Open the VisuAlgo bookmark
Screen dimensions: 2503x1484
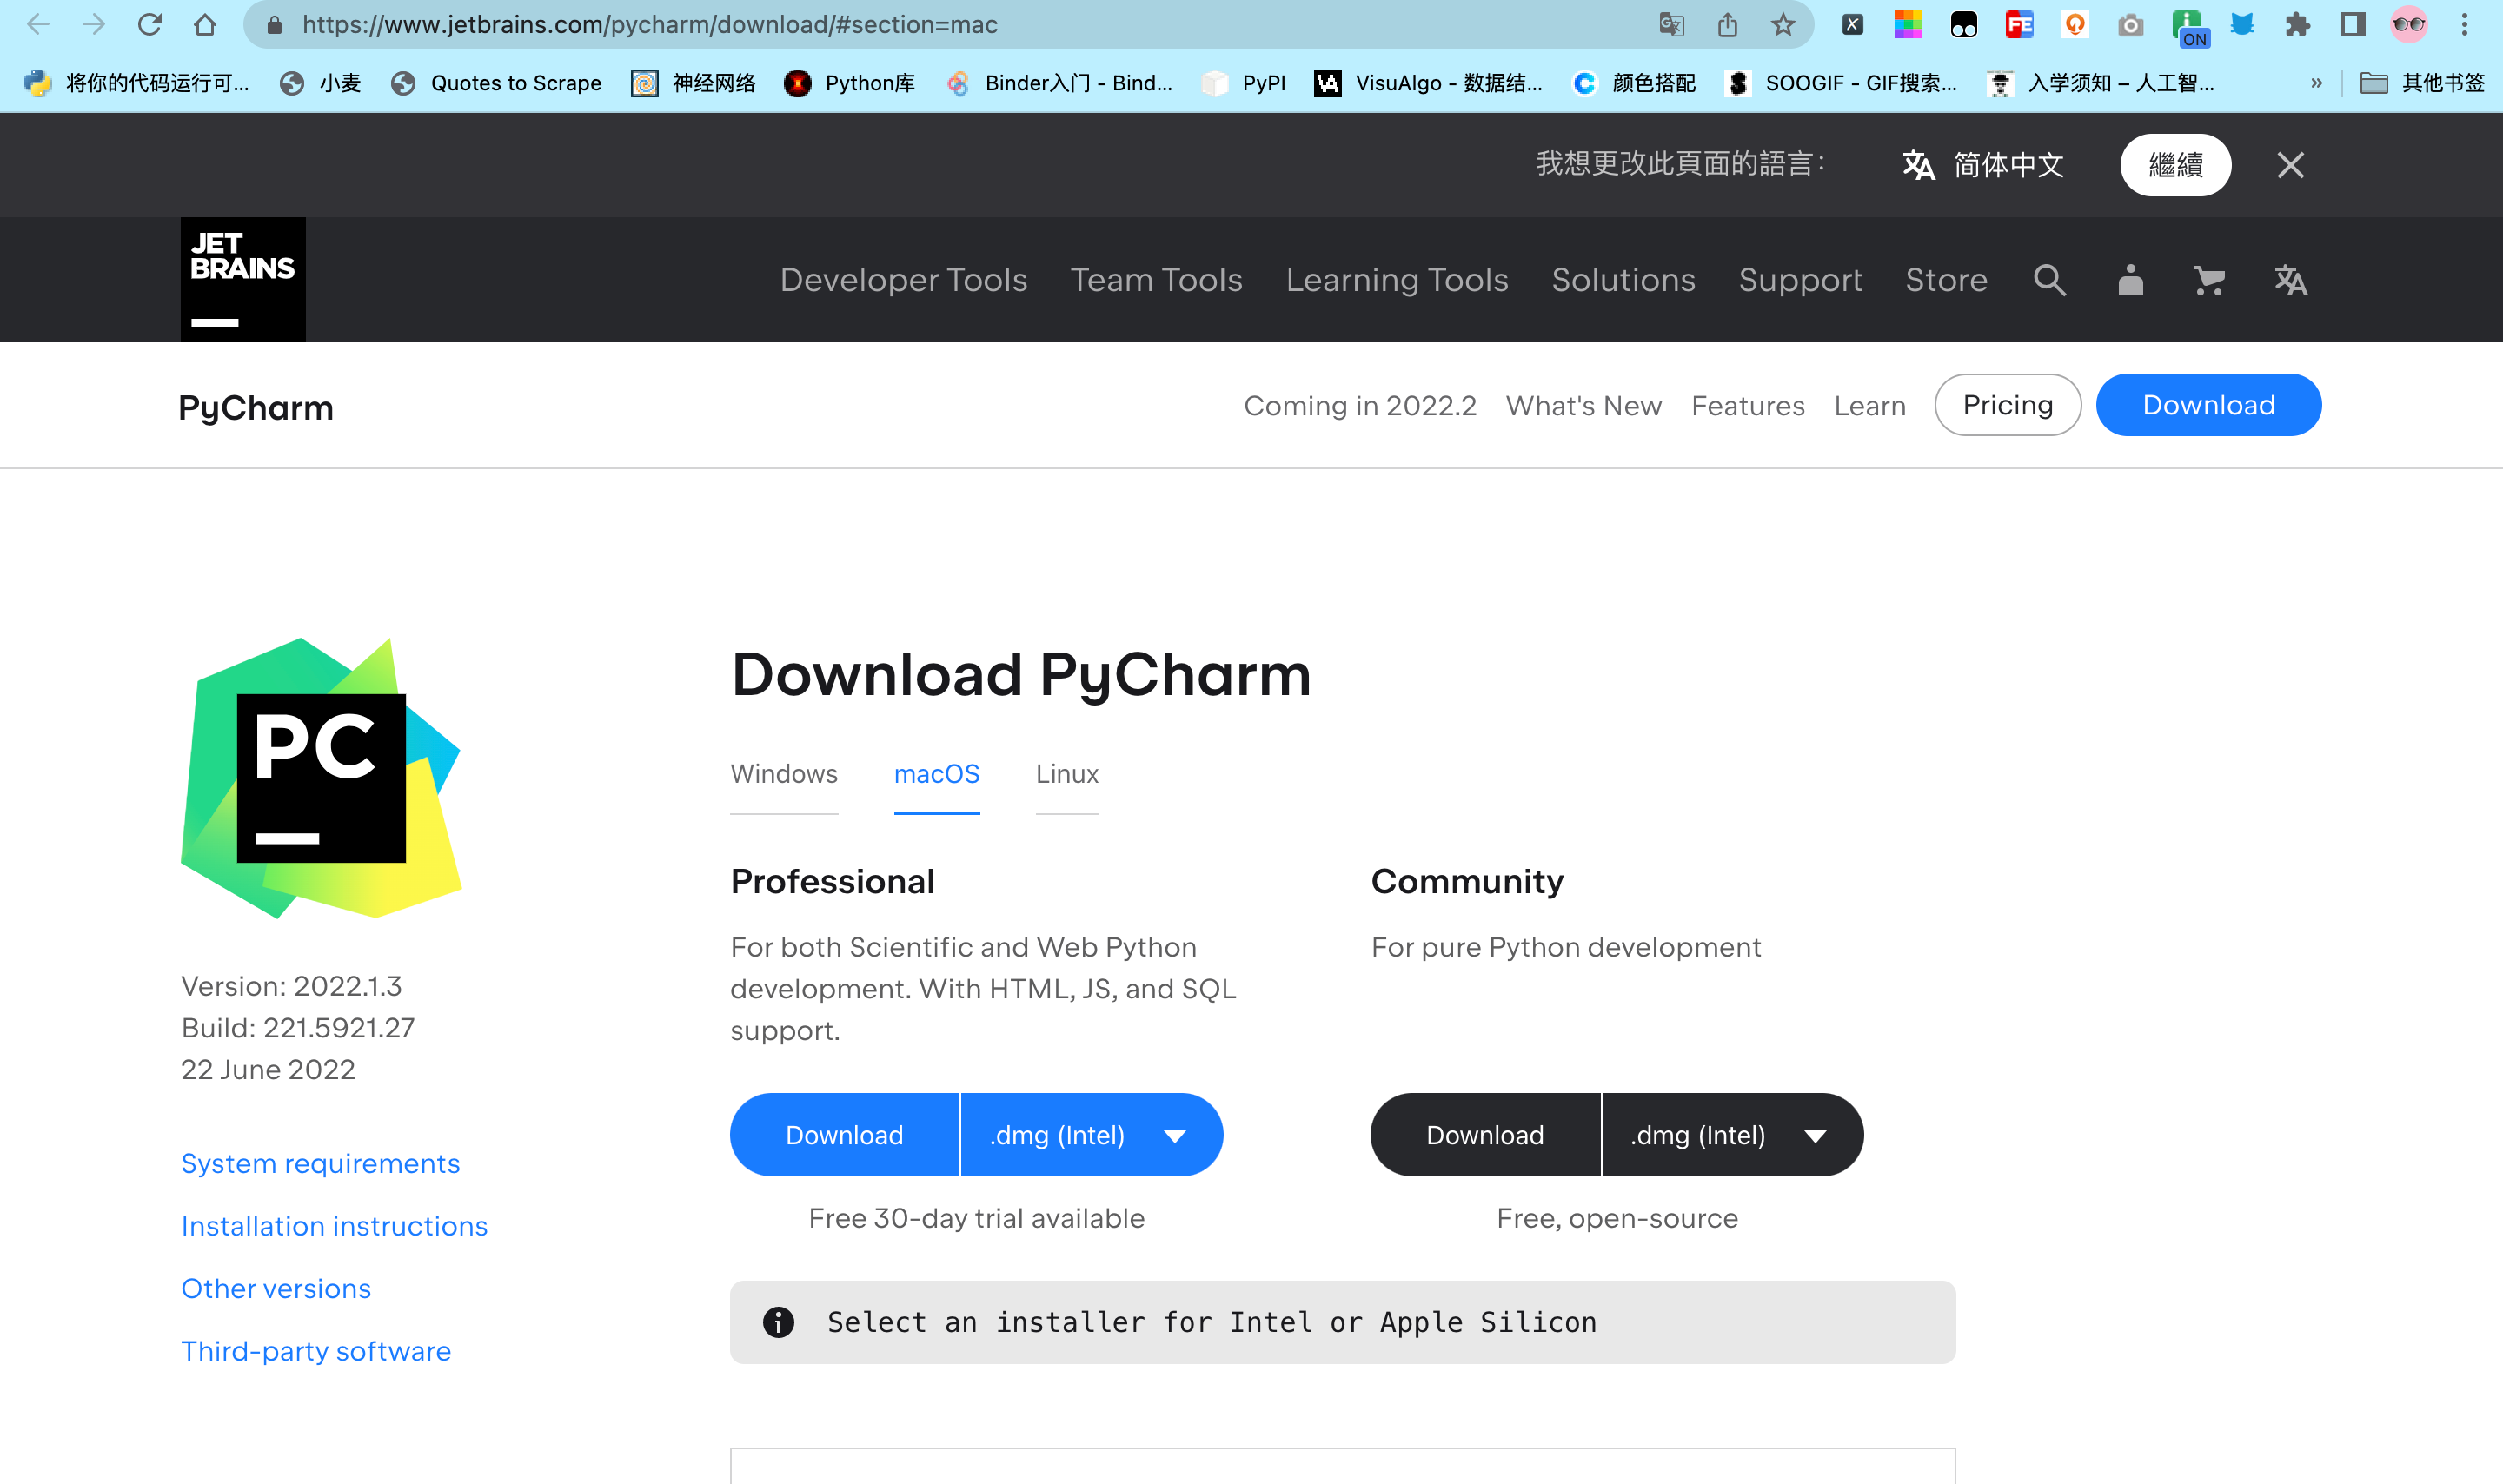tap(1428, 83)
